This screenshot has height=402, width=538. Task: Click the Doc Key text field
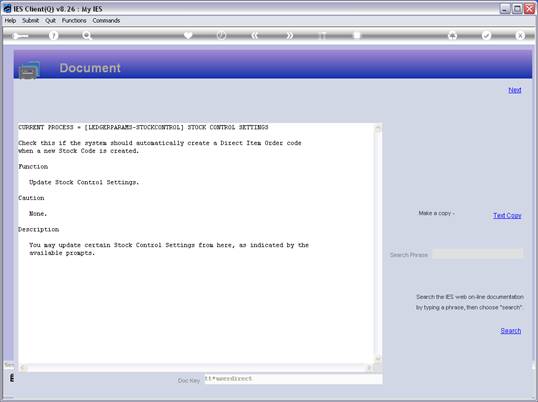point(293,379)
